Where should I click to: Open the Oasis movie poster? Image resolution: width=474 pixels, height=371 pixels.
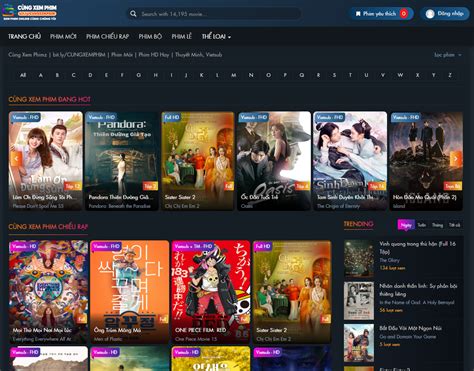pyautogui.click(x=274, y=161)
